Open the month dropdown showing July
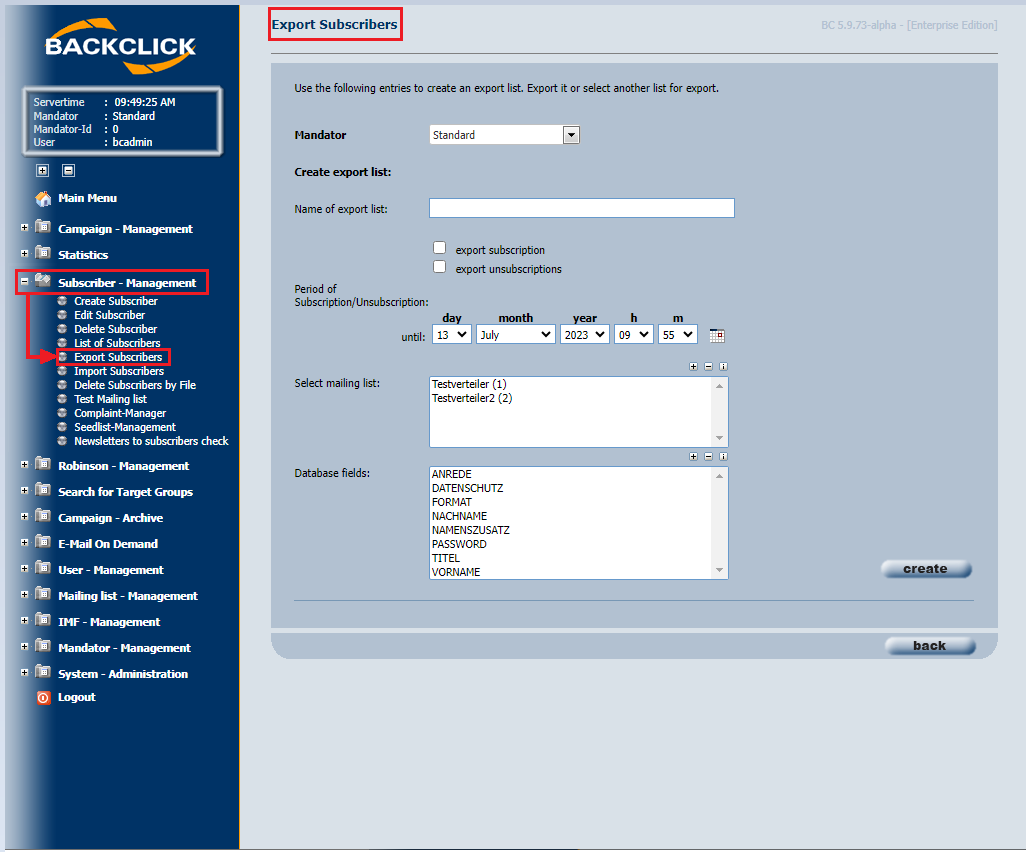The height and width of the screenshot is (852, 1026). (516, 334)
